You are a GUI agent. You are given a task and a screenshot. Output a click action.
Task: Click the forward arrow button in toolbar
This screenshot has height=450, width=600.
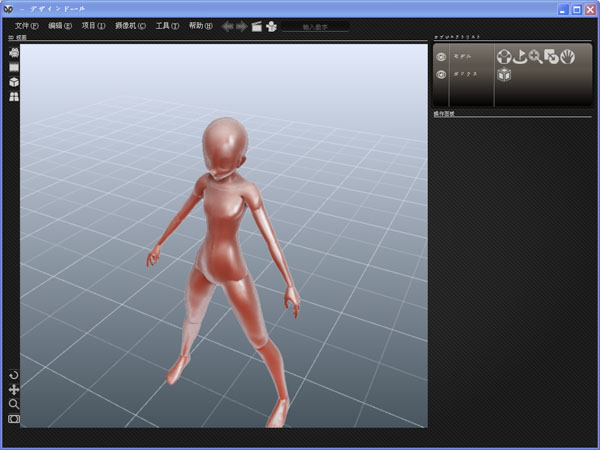(x=242, y=26)
